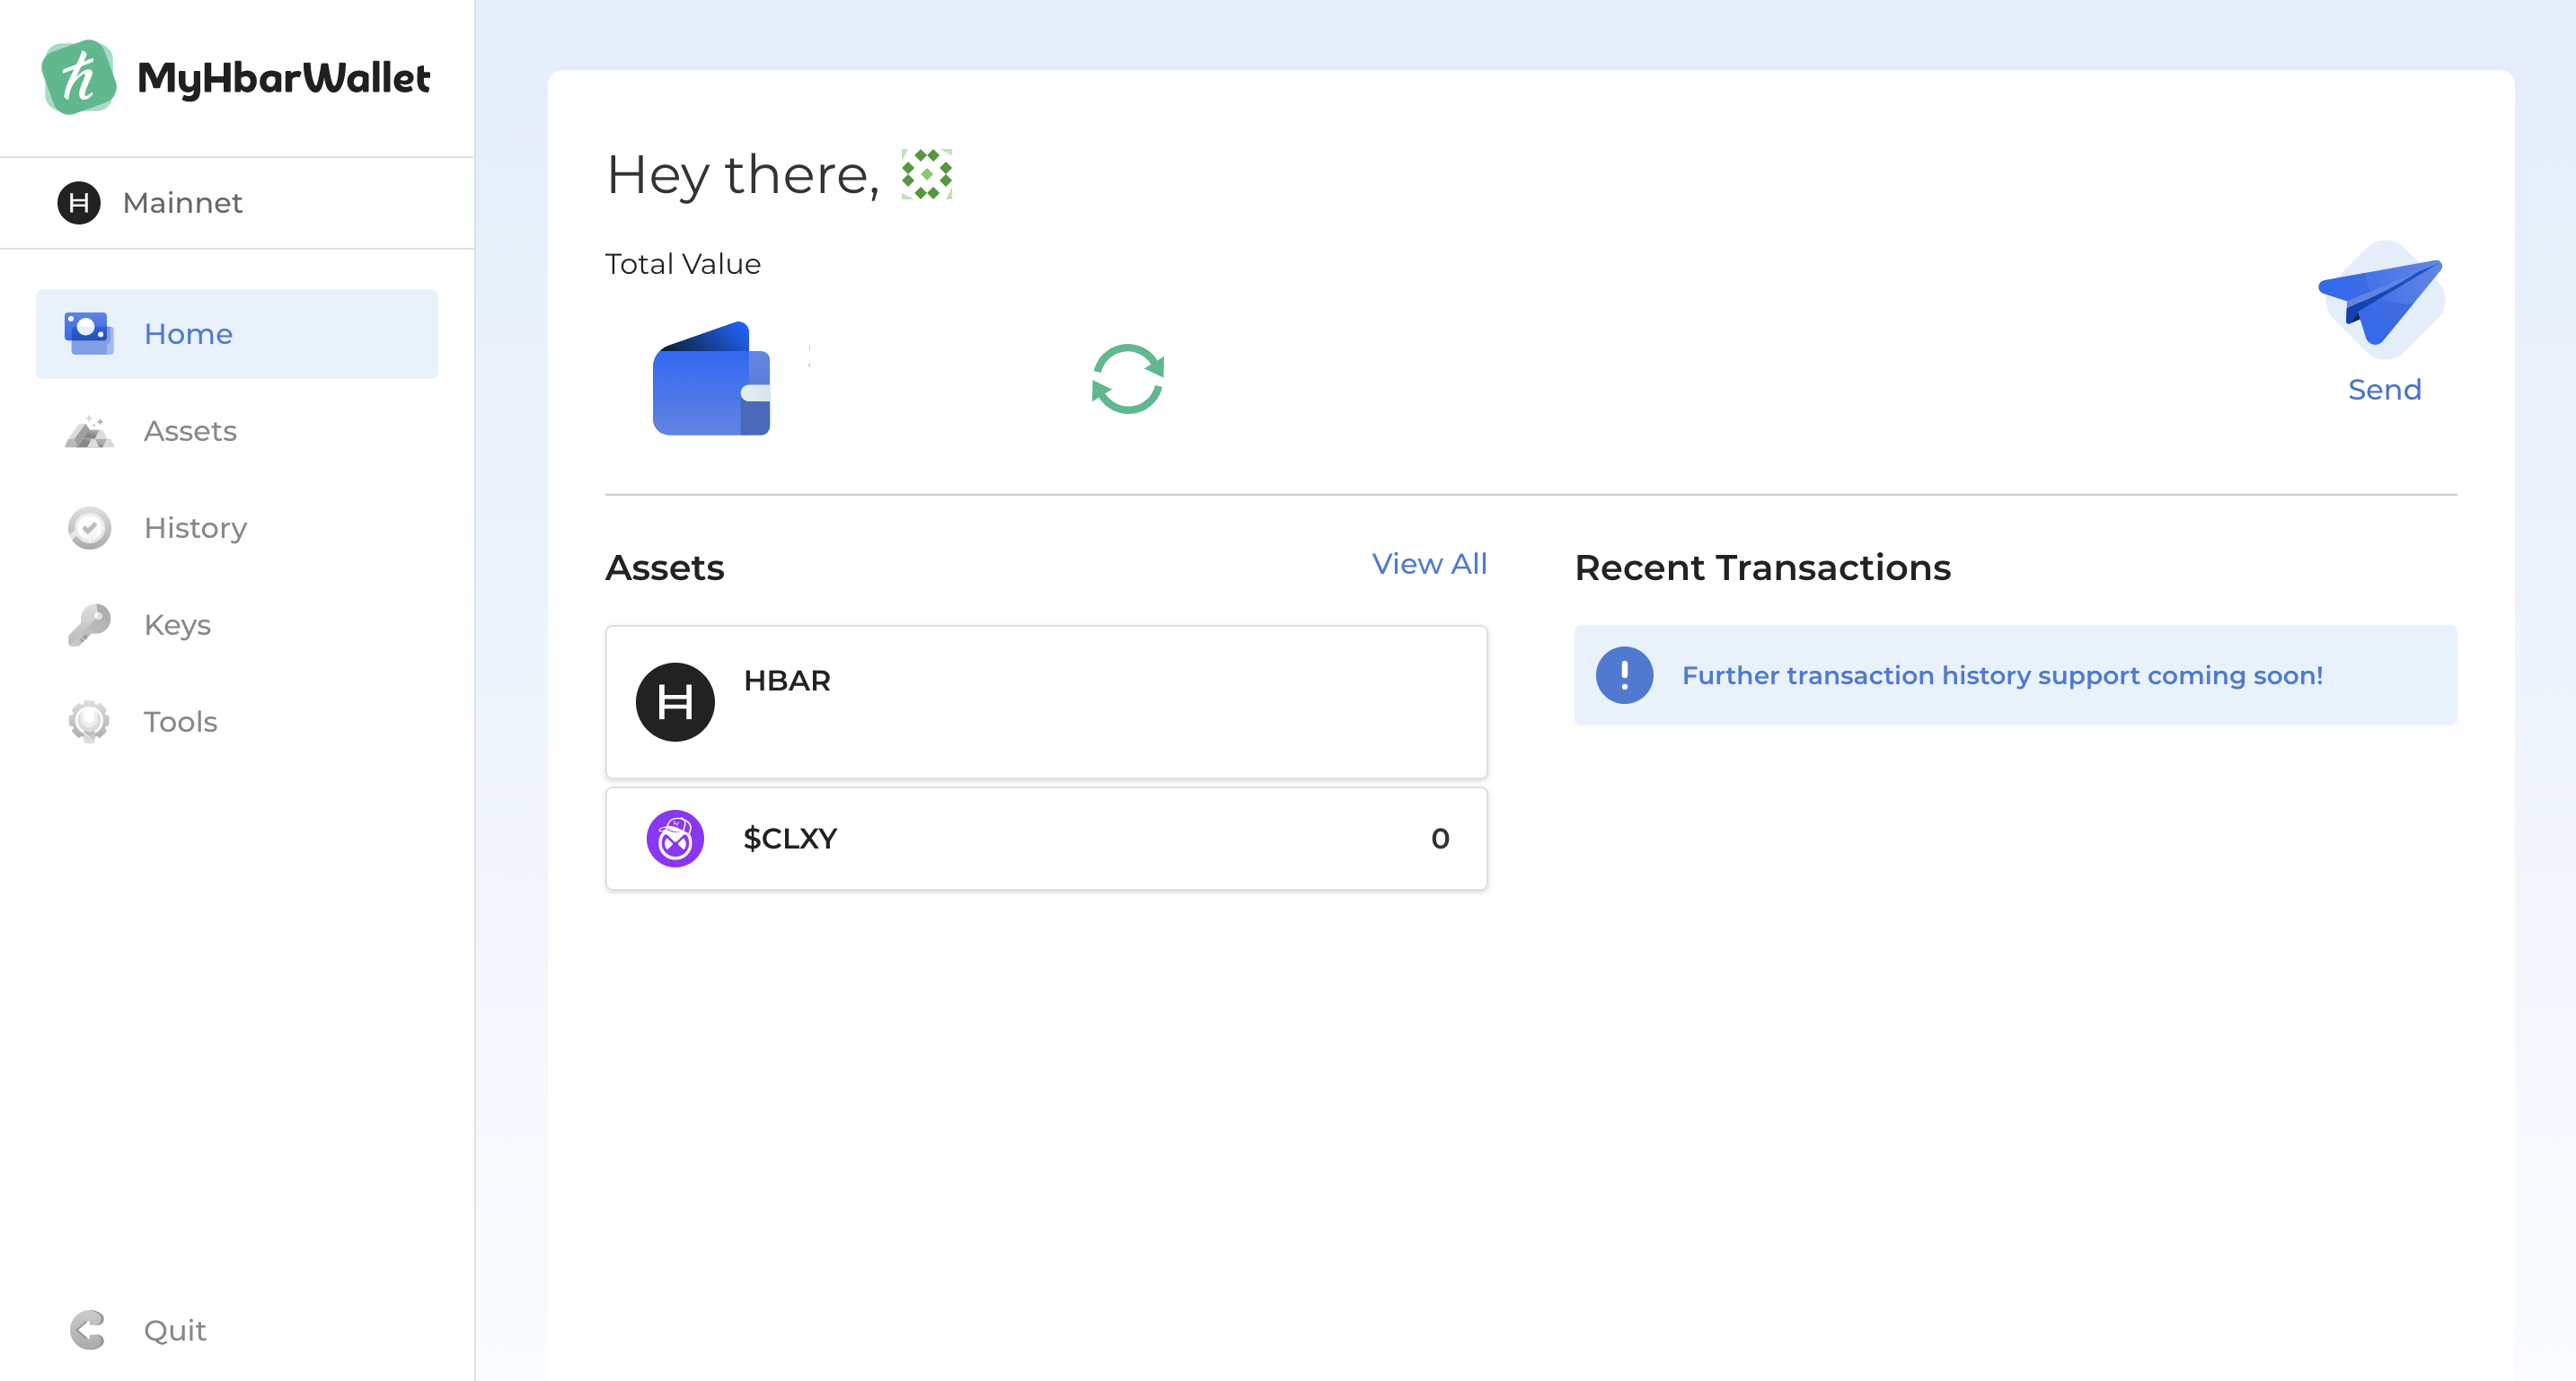2576x1381 pixels.
Task: Click the purple $CLXY token icon
Action: [675, 838]
